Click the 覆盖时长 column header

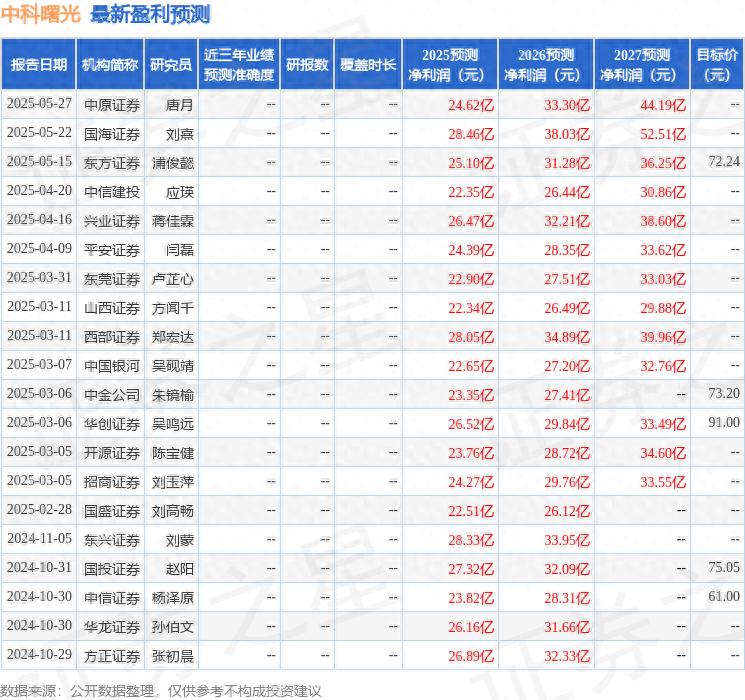click(x=368, y=65)
